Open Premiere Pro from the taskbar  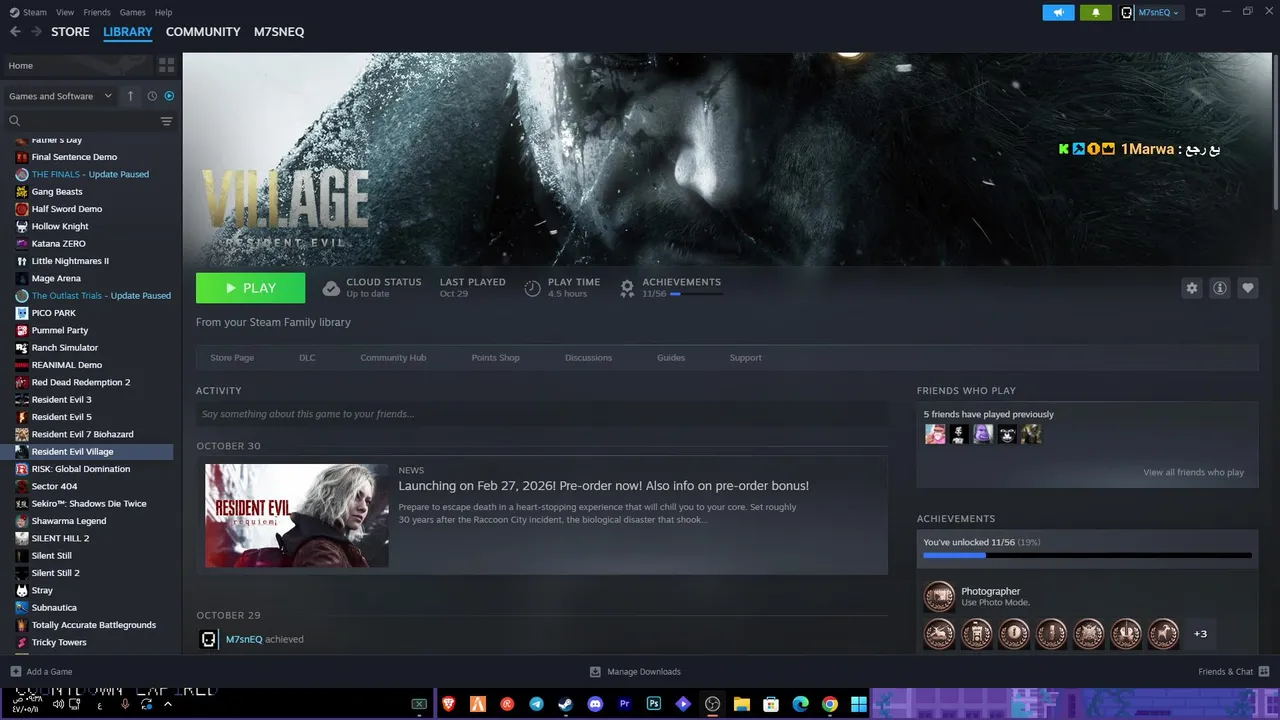coord(625,704)
